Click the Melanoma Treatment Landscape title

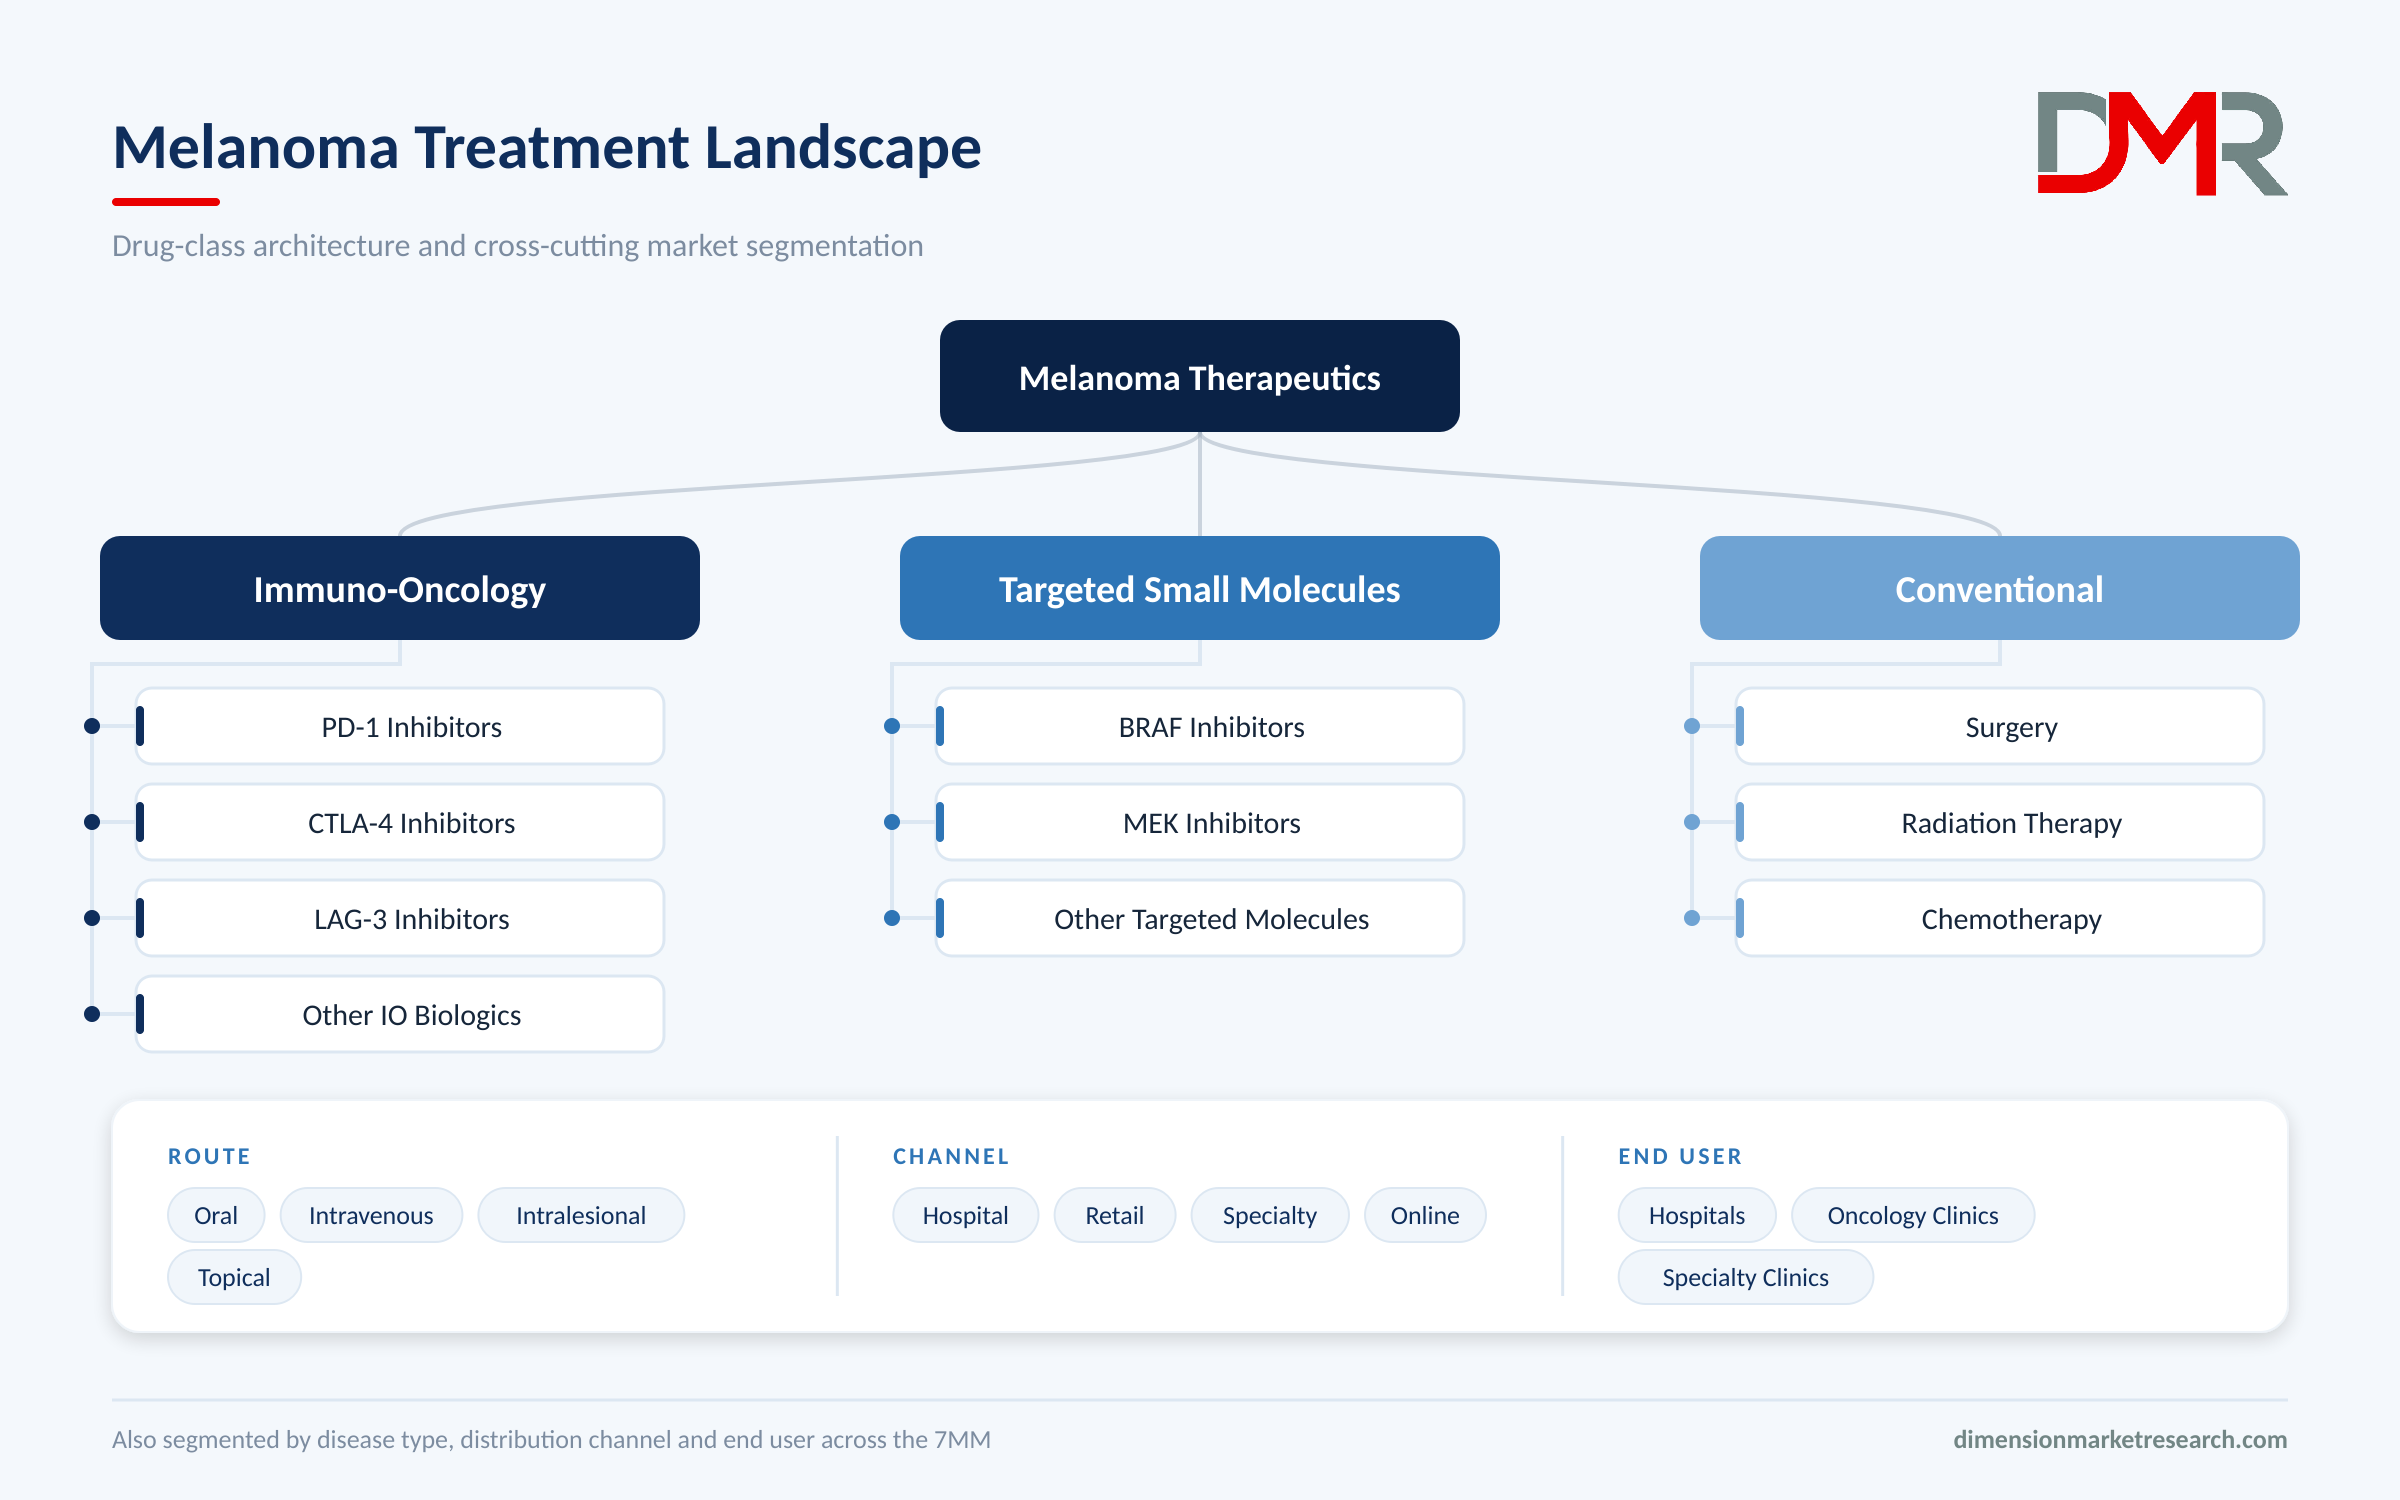click(547, 147)
